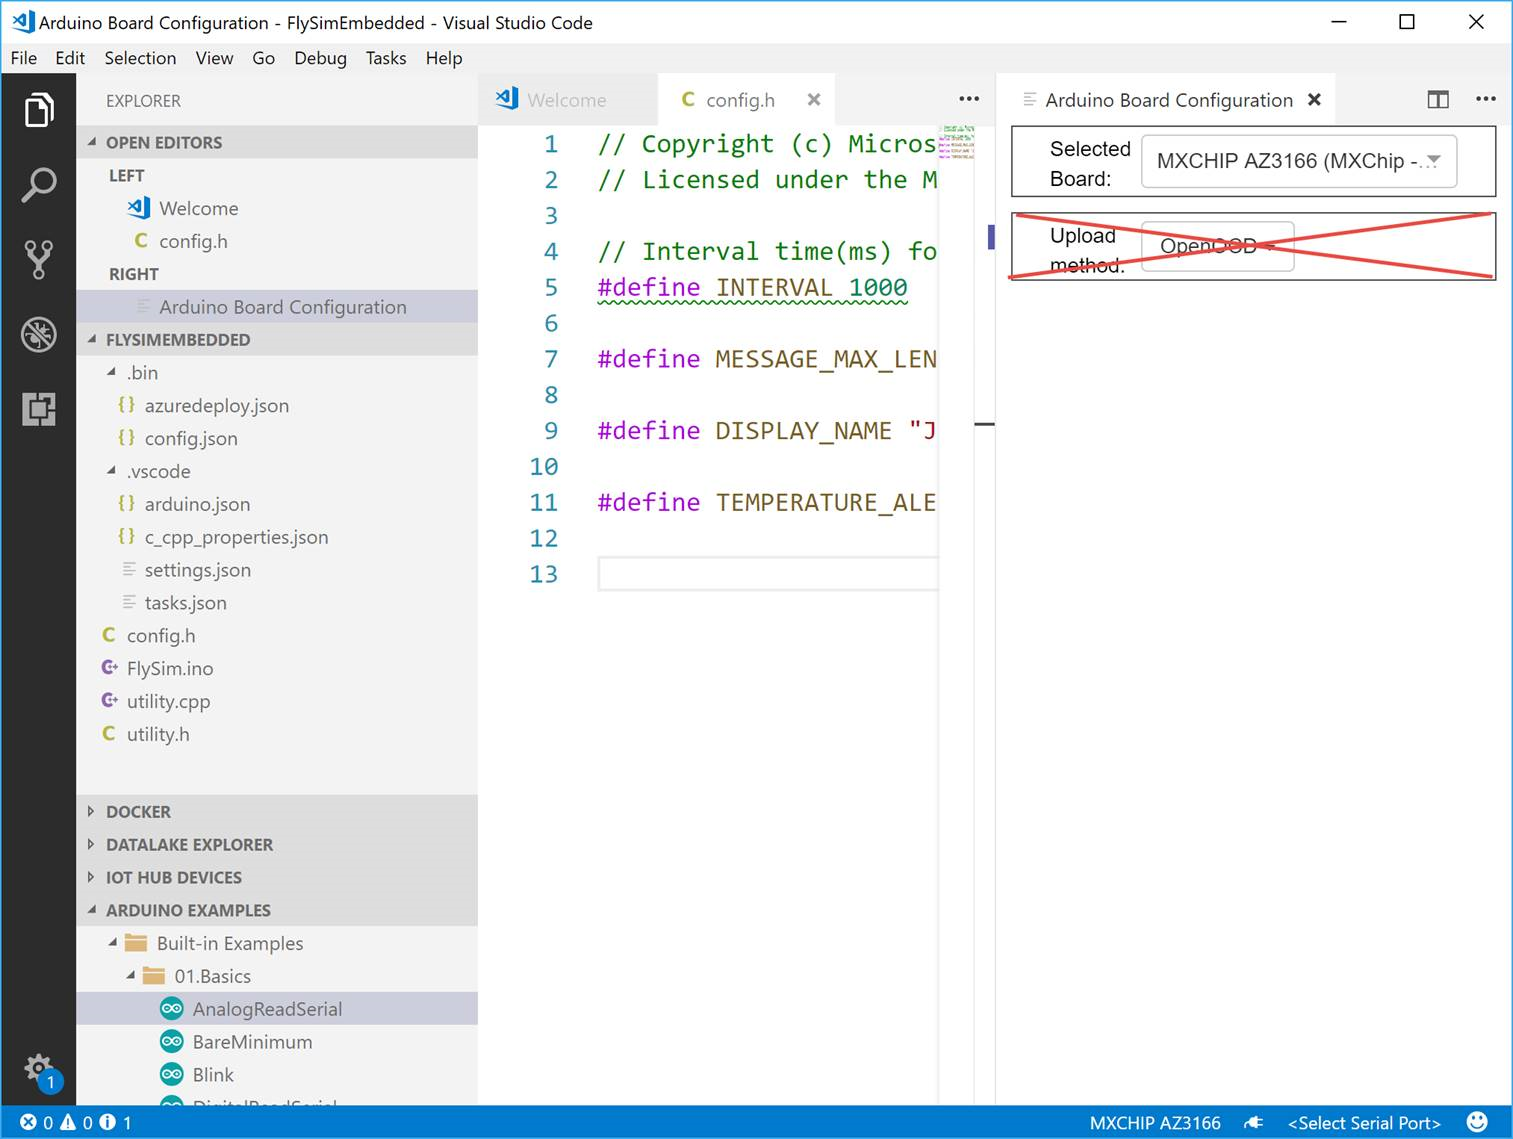Switch to the Welcome tab
This screenshot has width=1513, height=1139.
(x=568, y=99)
